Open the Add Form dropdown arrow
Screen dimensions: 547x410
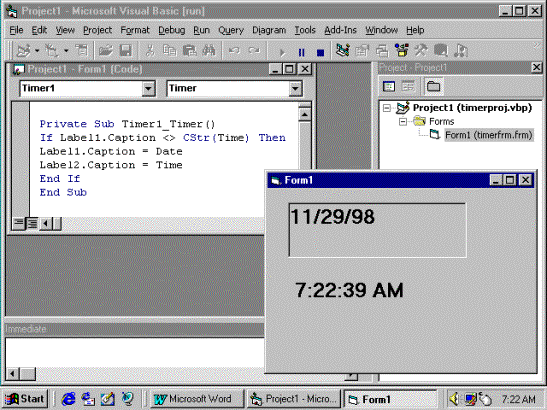pyautogui.click(x=66, y=51)
